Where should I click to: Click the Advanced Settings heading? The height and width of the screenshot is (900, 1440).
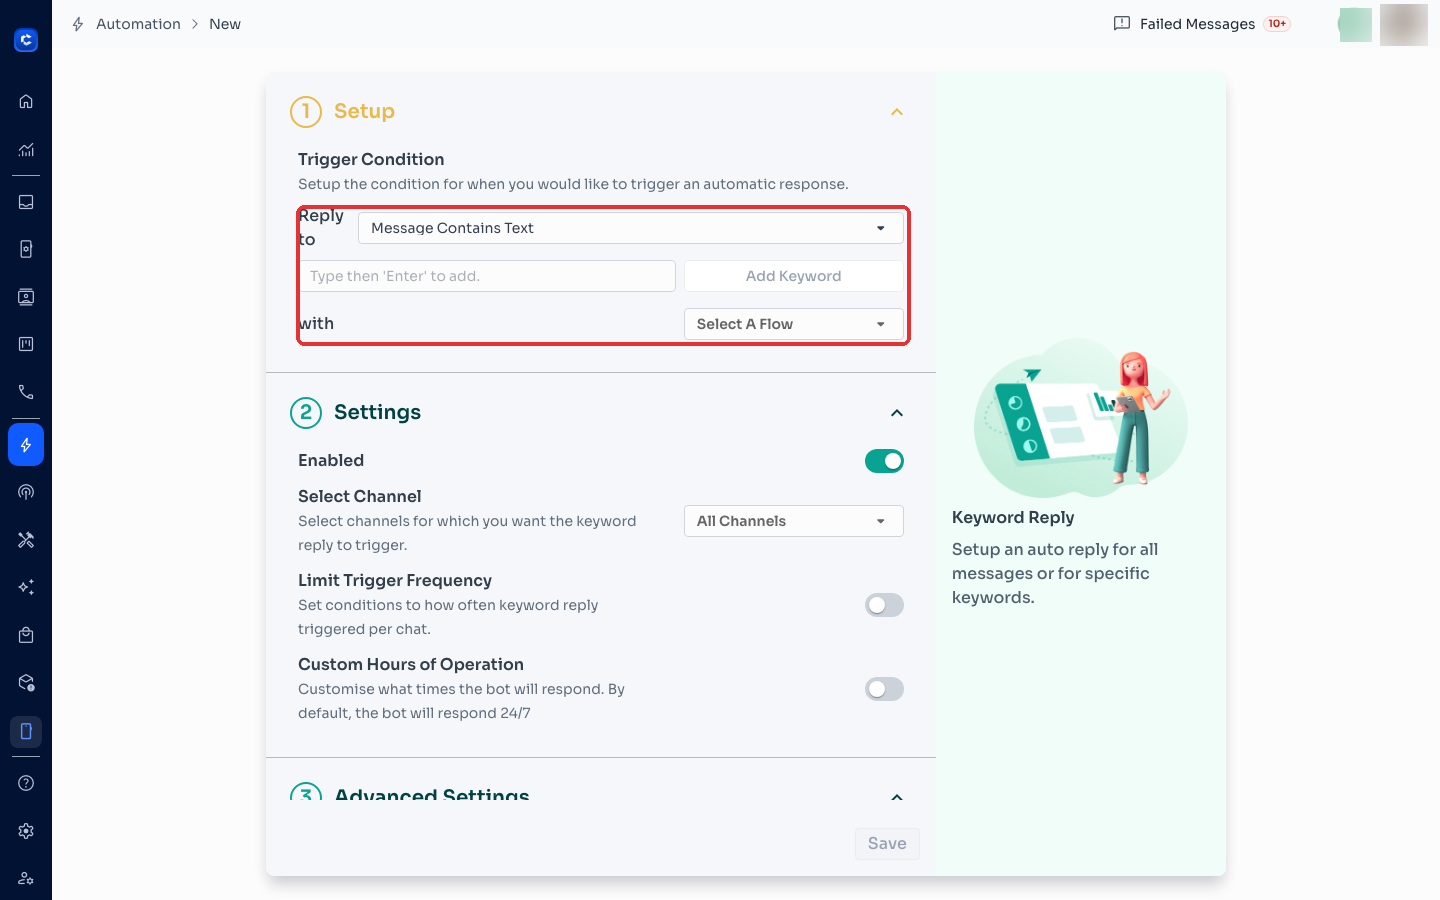tap(432, 795)
